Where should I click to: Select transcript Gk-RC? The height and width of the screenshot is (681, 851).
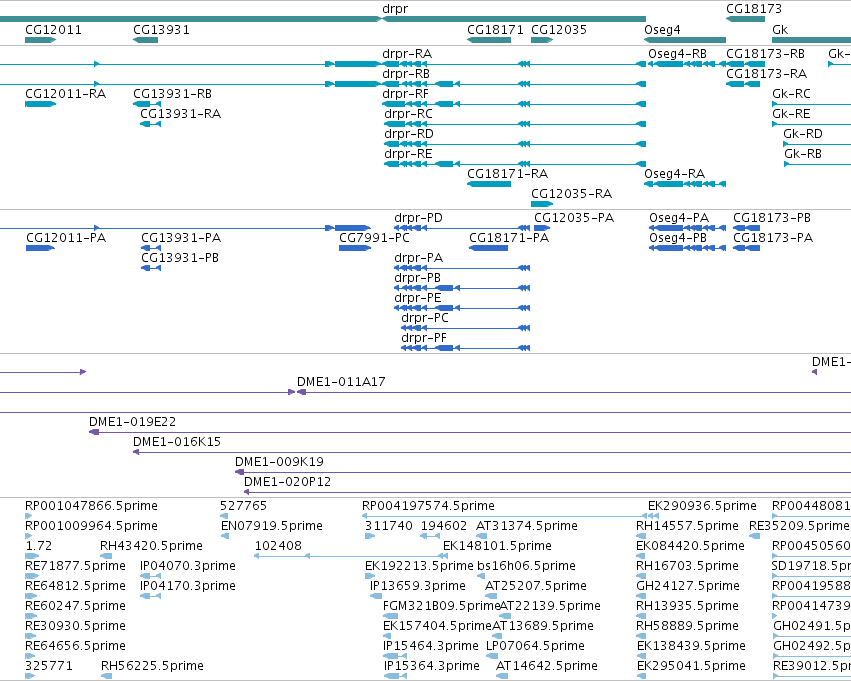tap(791, 94)
